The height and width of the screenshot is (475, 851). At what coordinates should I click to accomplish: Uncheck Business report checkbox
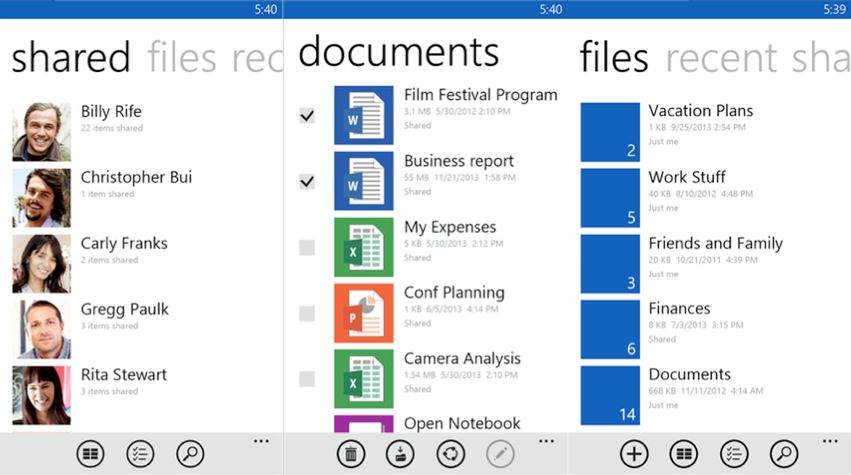tap(307, 181)
